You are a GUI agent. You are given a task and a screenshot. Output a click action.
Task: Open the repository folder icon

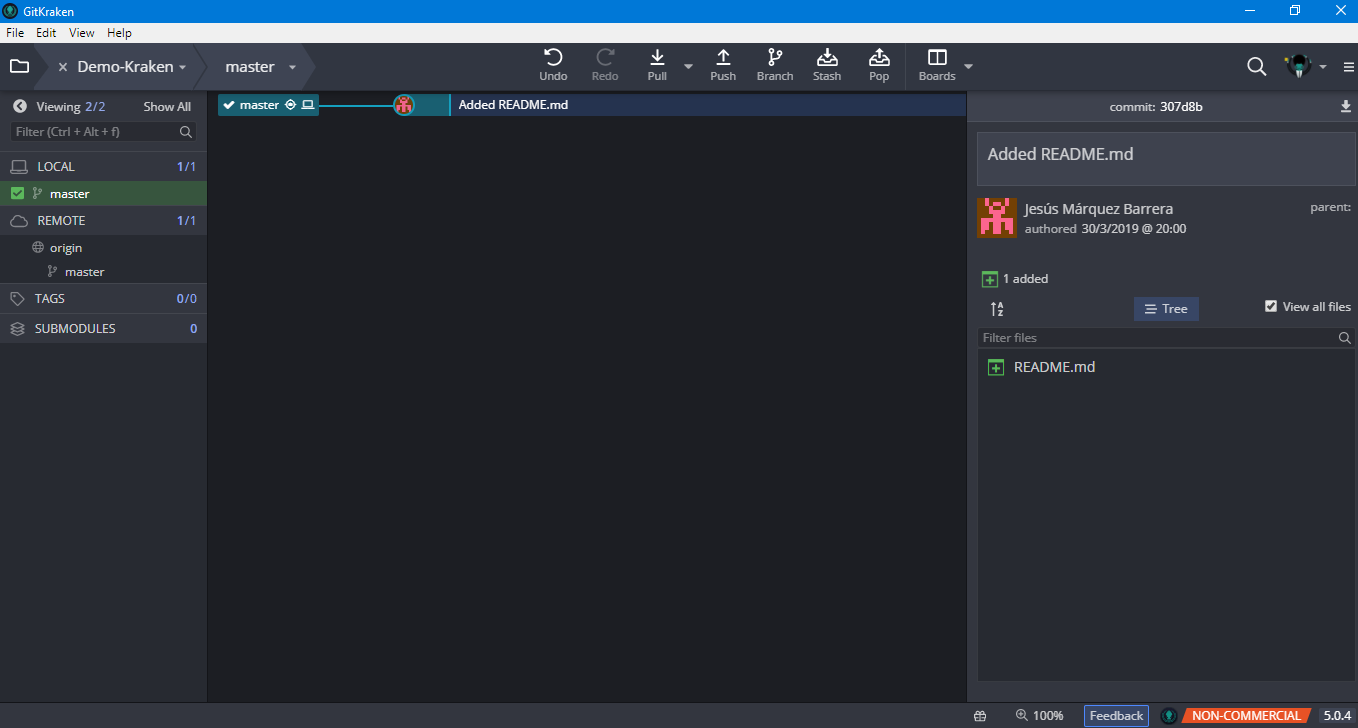(19, 67)
